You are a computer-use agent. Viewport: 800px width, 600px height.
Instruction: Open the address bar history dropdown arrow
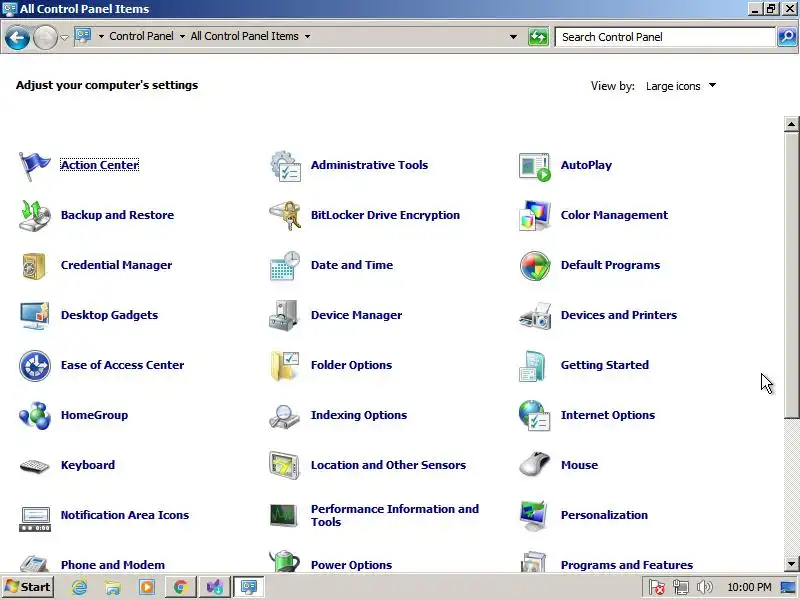point(513,37)
